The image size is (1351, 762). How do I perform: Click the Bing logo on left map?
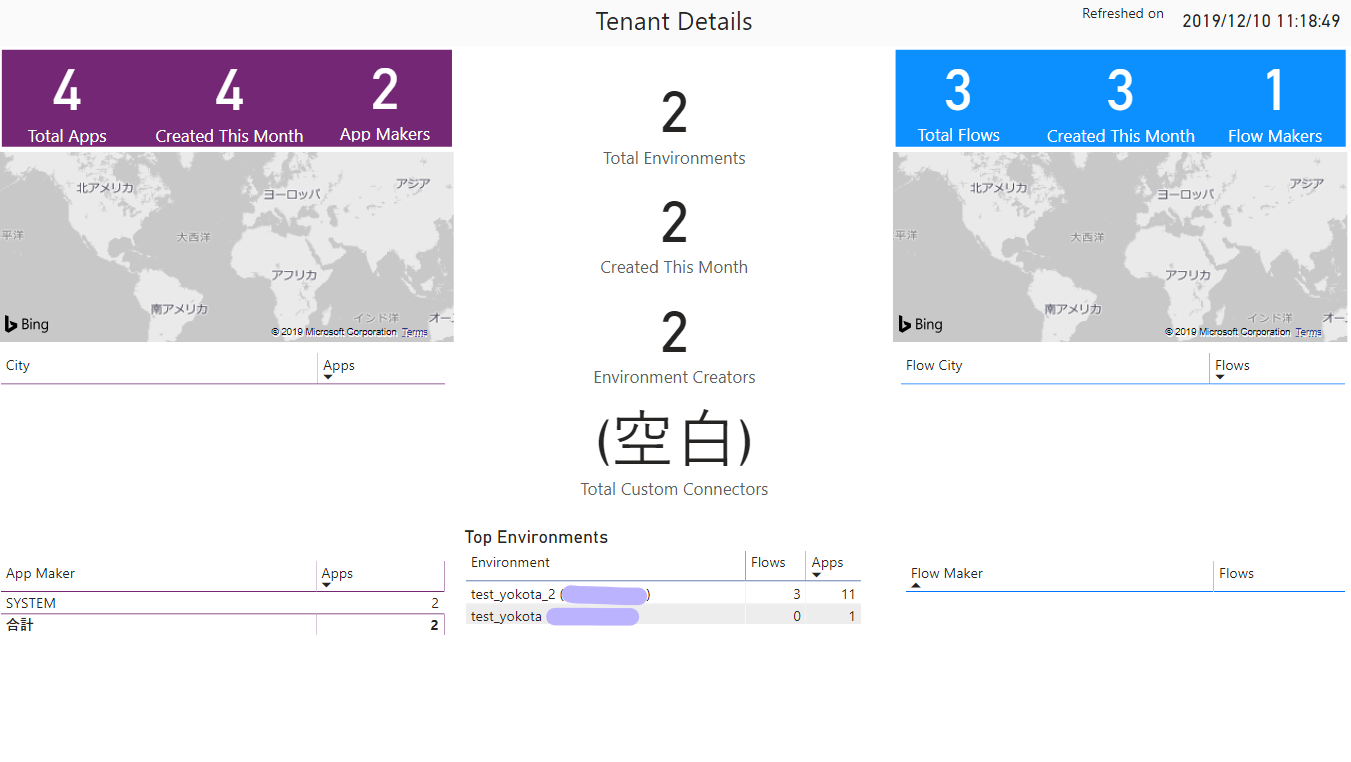[x=27, y=324]
